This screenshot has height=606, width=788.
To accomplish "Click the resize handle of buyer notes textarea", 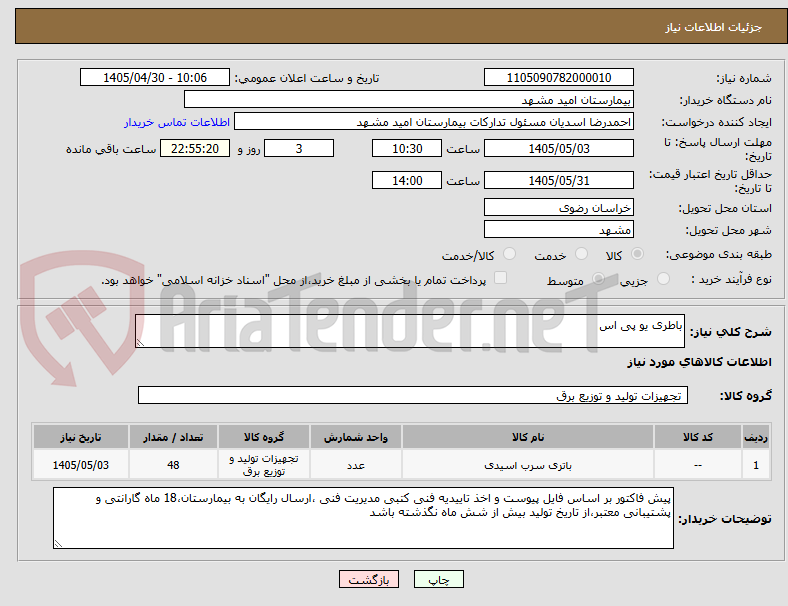I will [58, 544].
